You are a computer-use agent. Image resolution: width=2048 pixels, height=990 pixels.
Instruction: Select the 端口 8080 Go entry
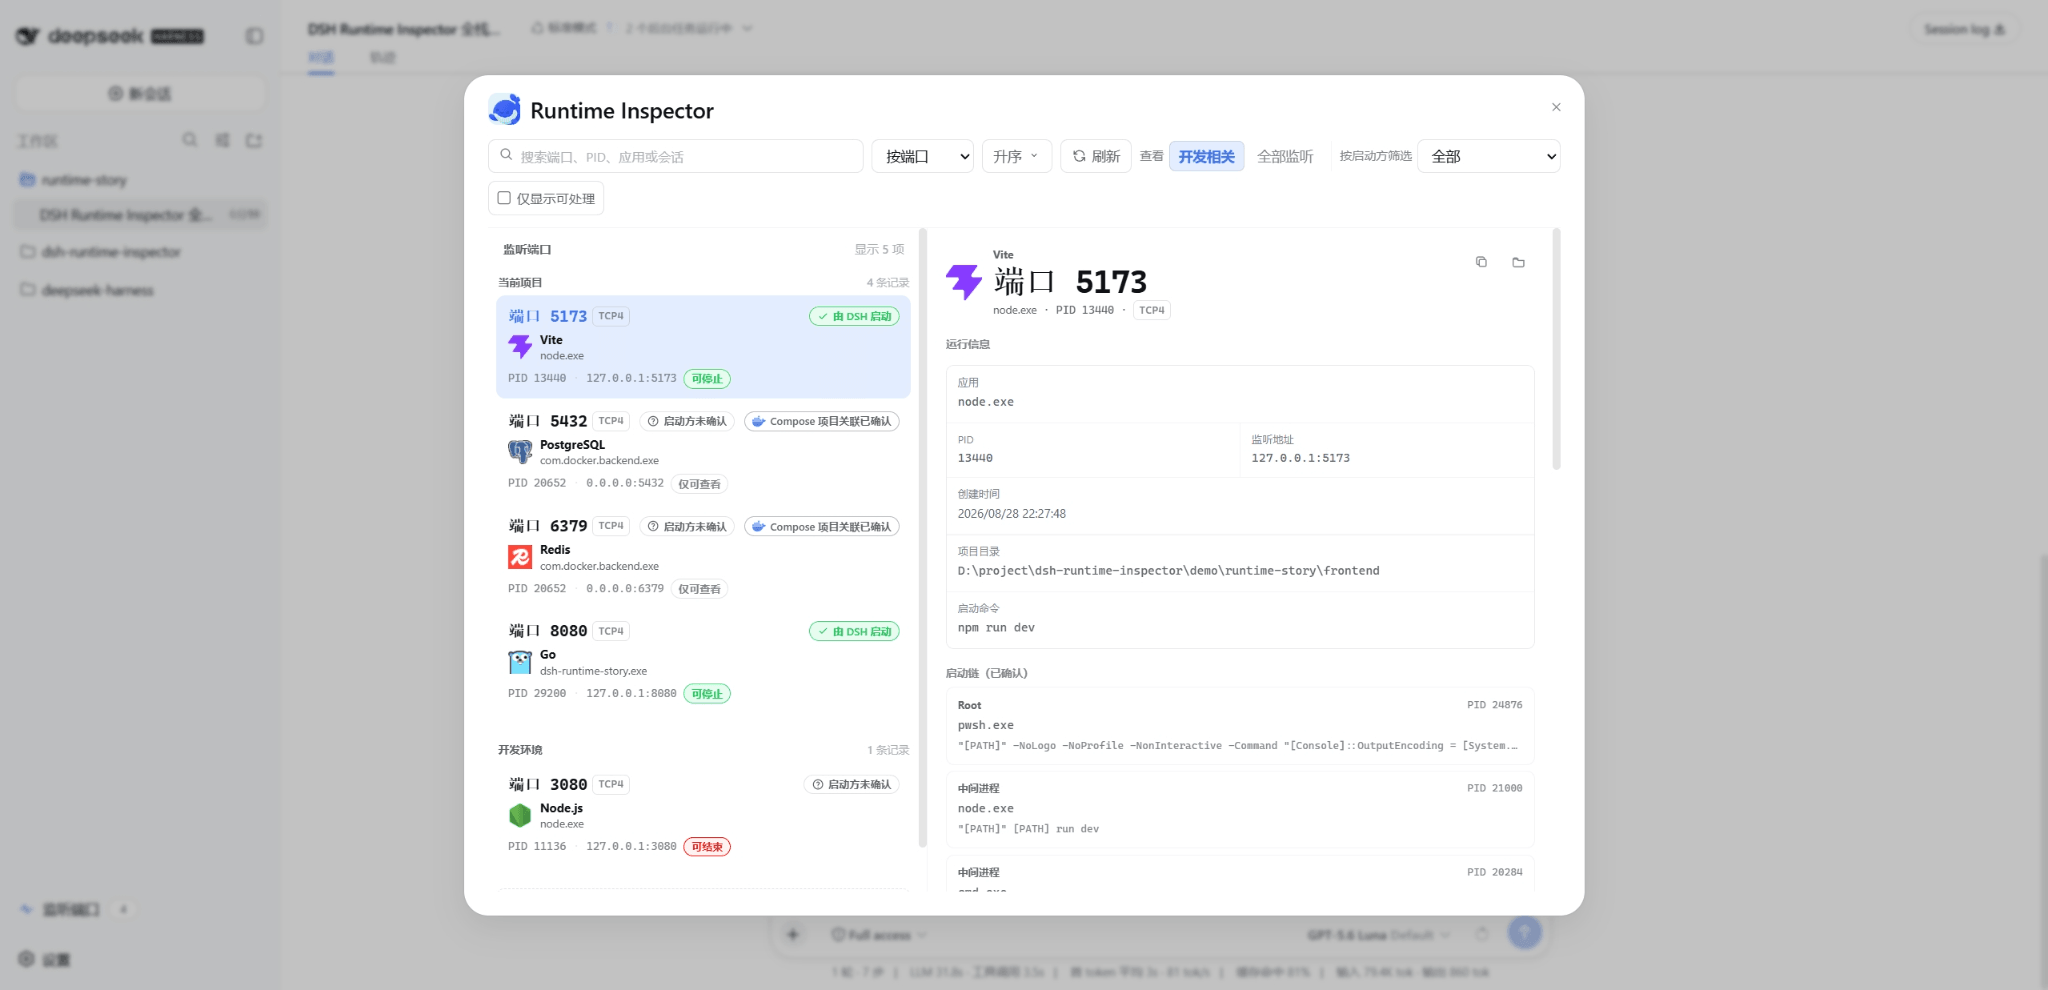(703, 661)
